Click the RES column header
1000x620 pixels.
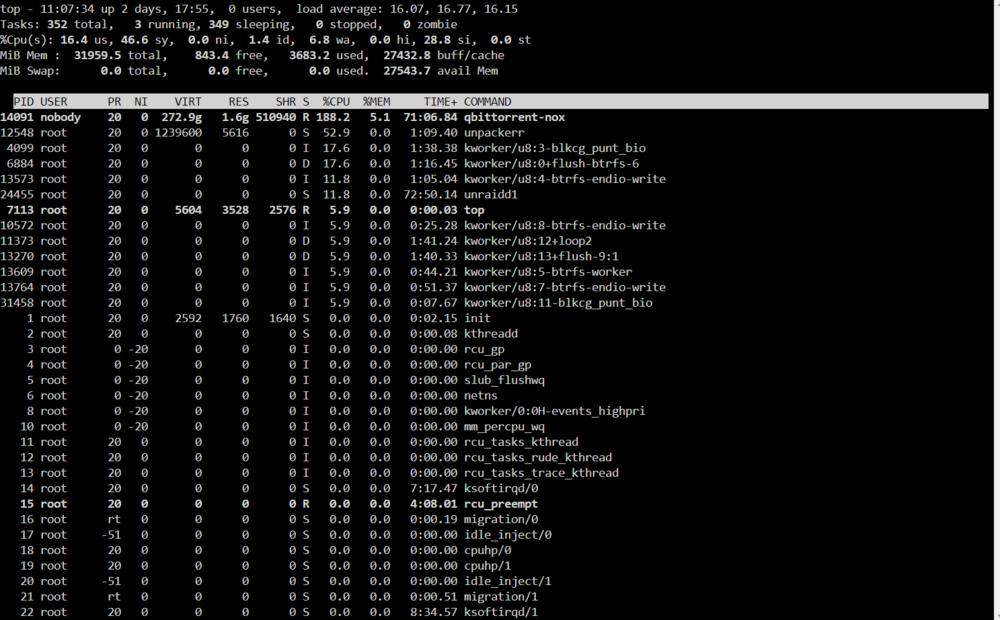[239, 101]
